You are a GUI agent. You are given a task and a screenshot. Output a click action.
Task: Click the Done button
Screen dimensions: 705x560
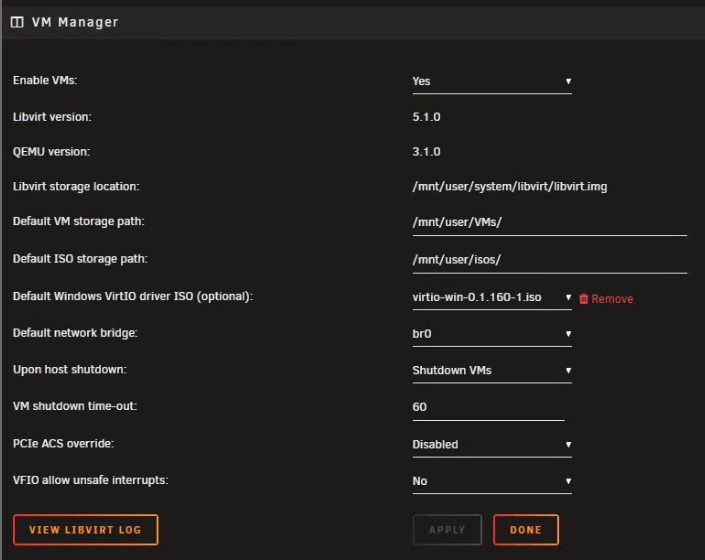pyautogui.click(x=526, y=530)
